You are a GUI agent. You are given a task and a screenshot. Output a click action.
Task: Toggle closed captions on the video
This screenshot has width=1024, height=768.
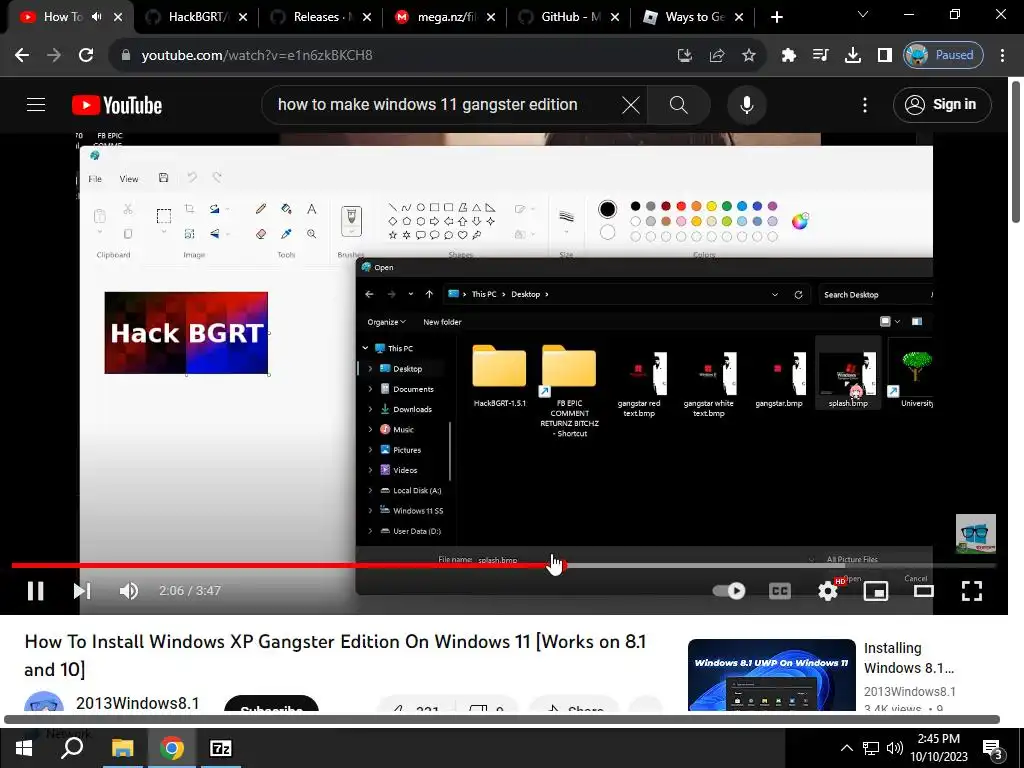pos(780,590)
